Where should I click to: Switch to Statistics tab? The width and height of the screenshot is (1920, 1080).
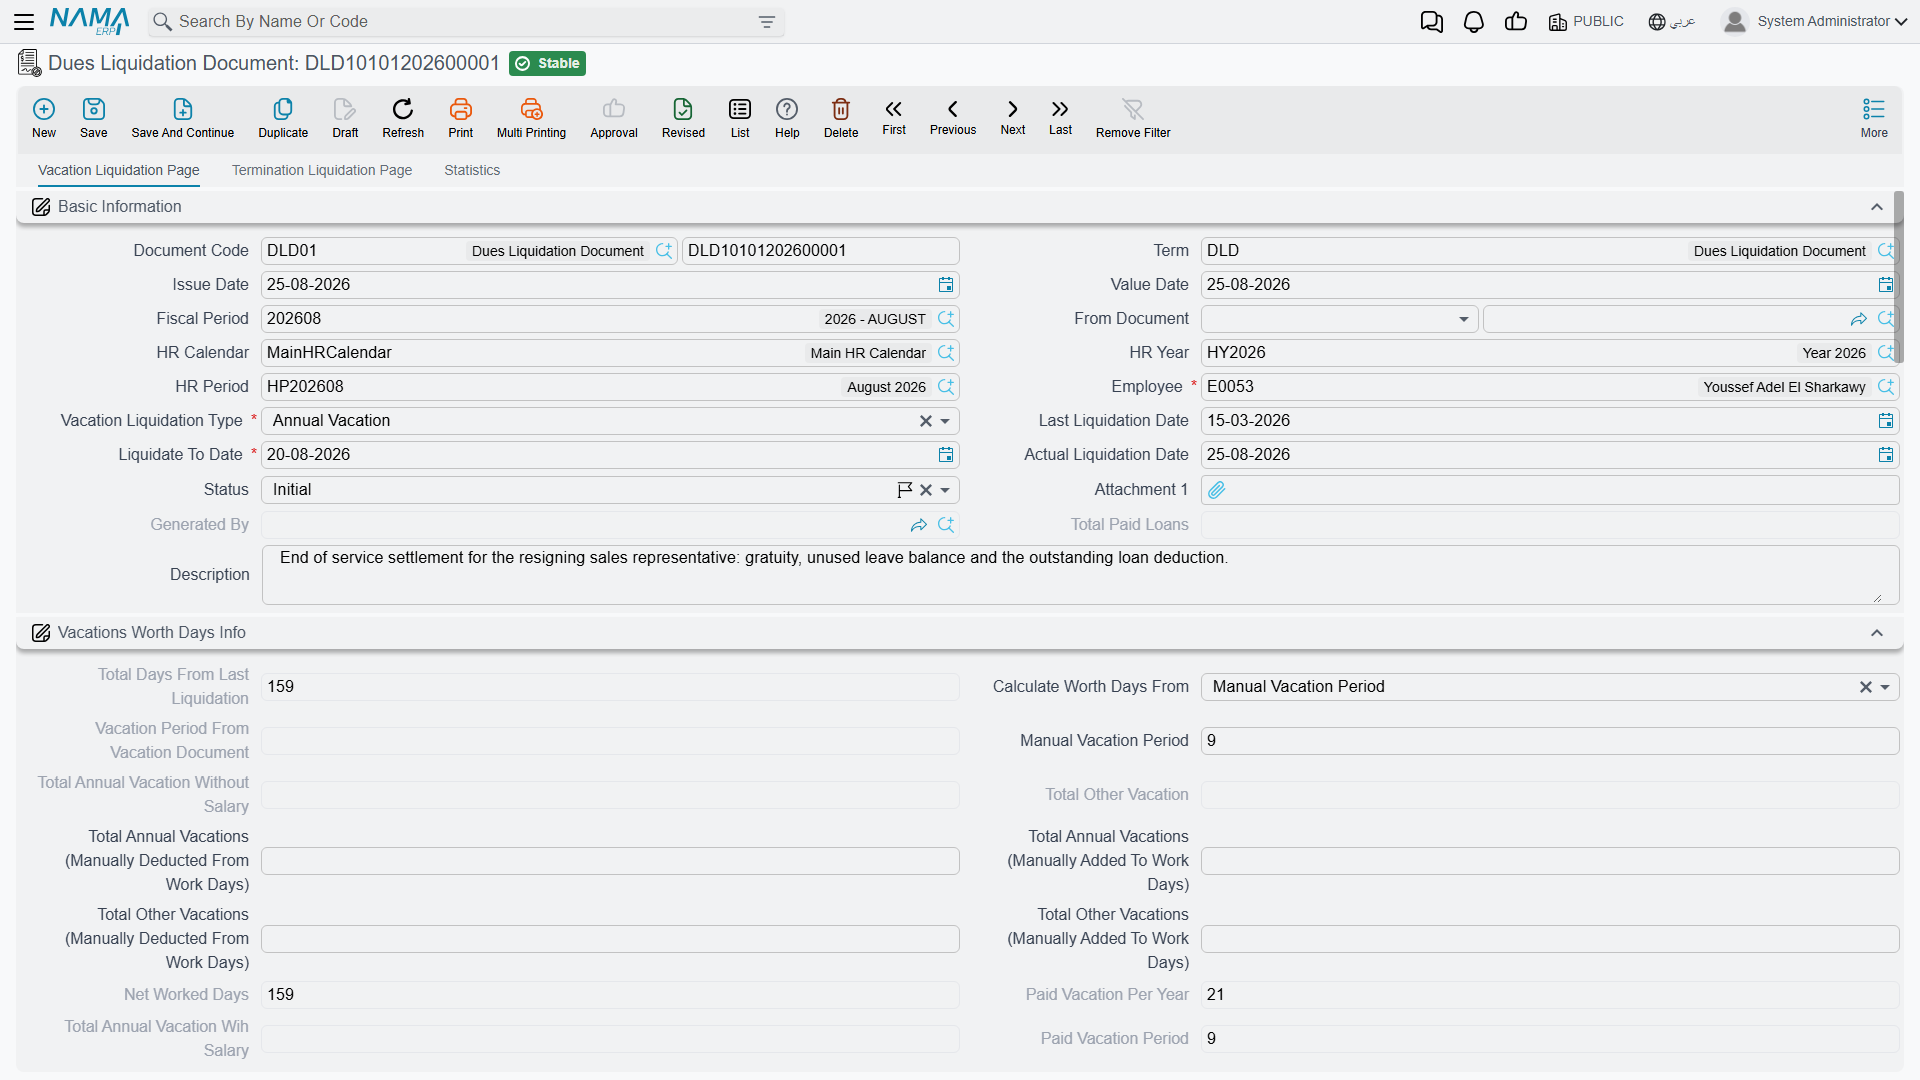tap(472, 170)
